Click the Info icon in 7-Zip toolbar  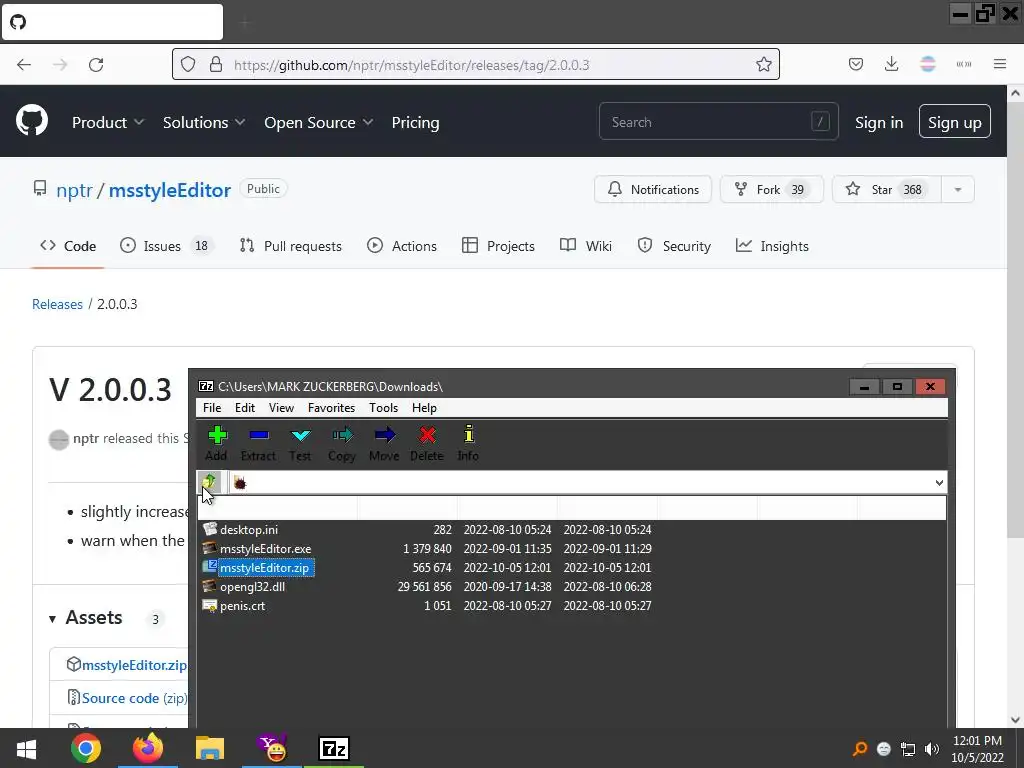coord(468,443)
